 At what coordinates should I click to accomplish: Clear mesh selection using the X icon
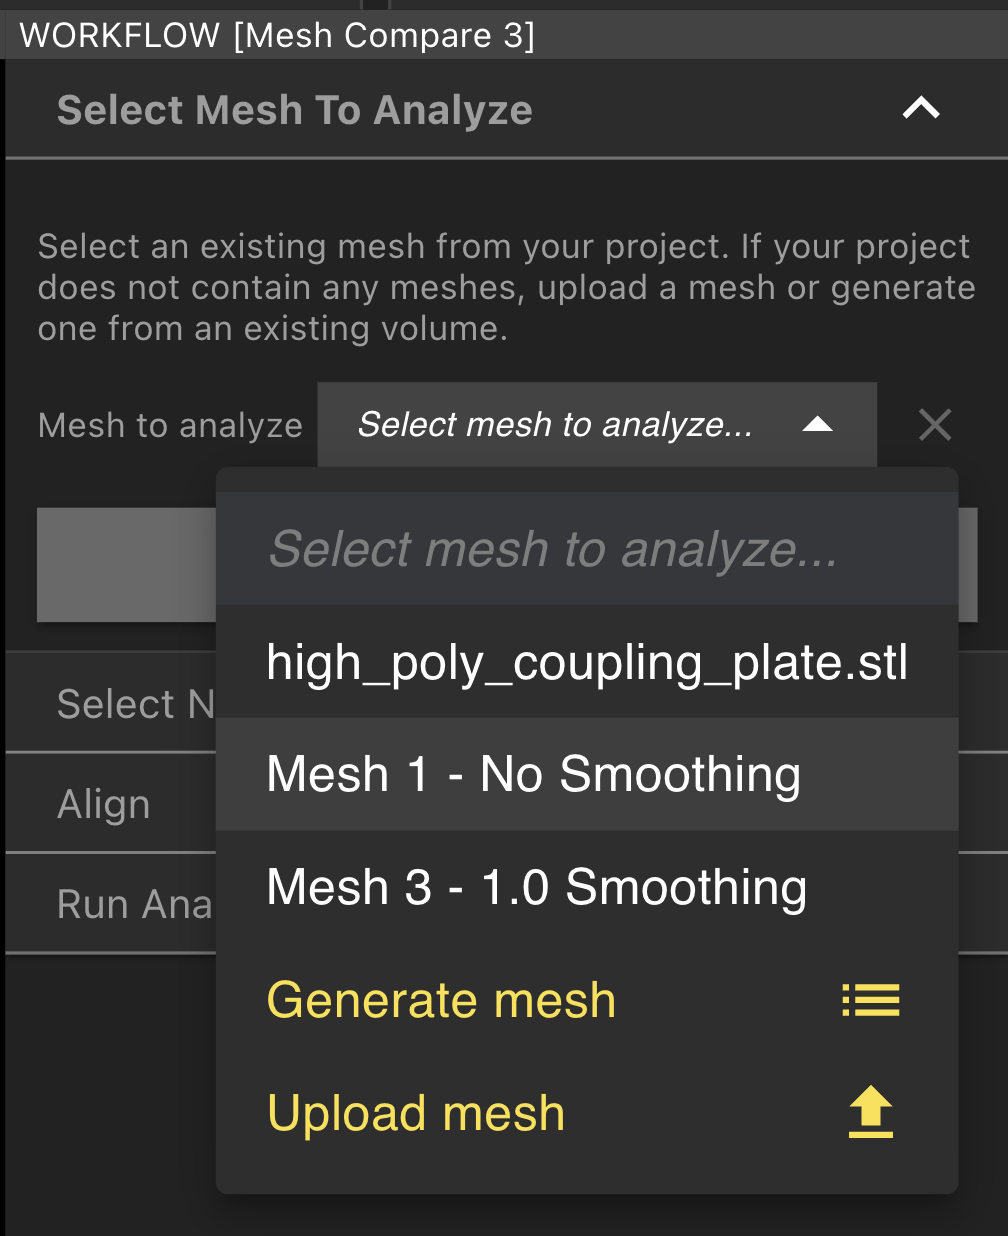coord(935,425)
